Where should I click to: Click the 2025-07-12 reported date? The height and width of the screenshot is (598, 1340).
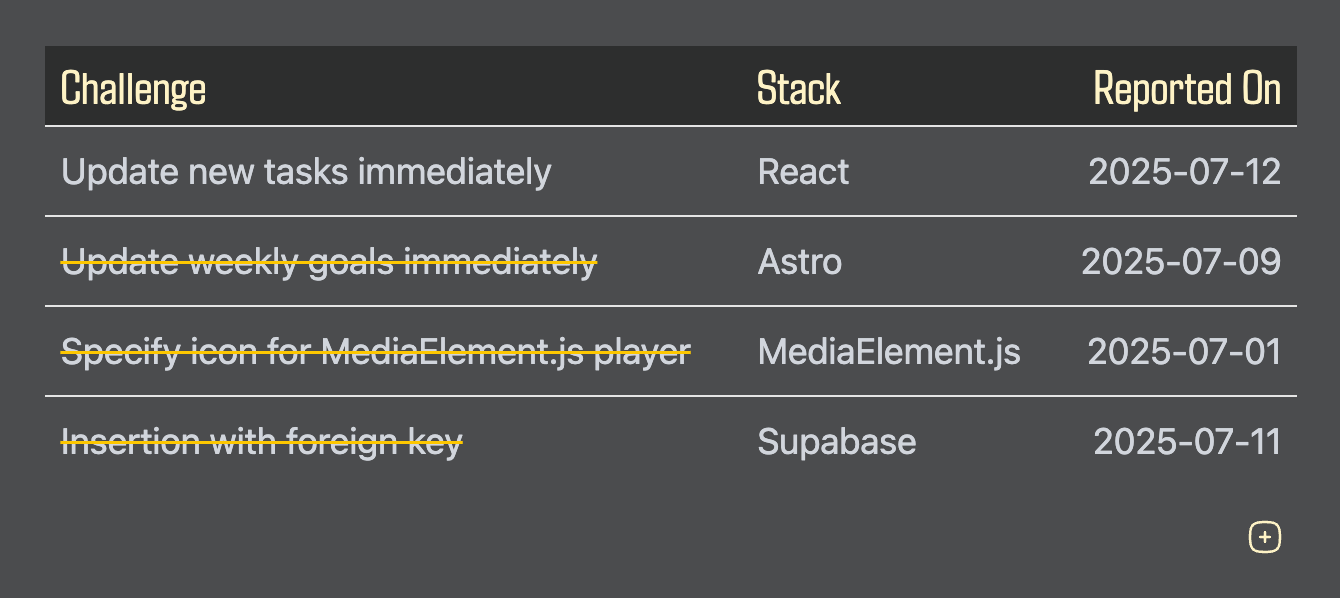[1184, 172]
